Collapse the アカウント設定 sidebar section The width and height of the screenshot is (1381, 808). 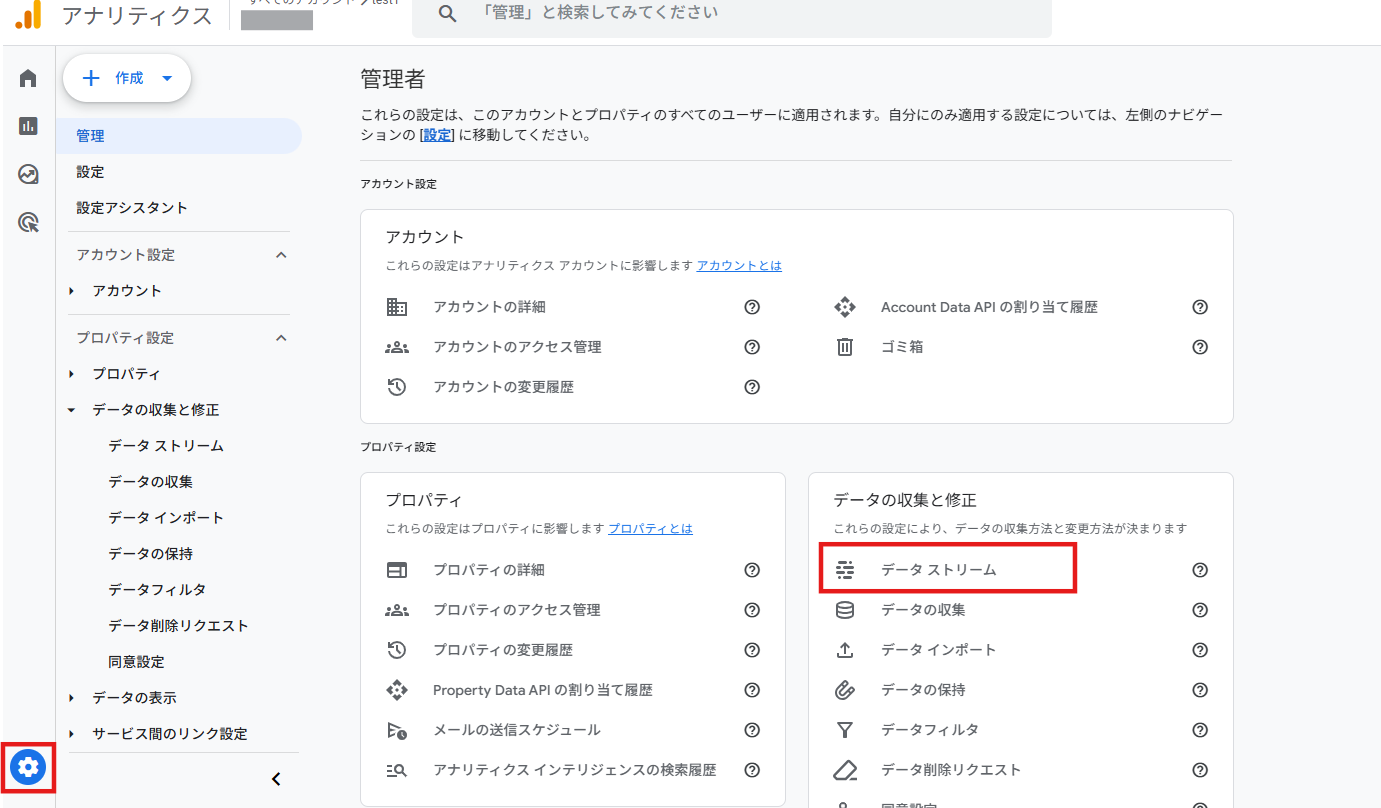click(x=281, y=255)
